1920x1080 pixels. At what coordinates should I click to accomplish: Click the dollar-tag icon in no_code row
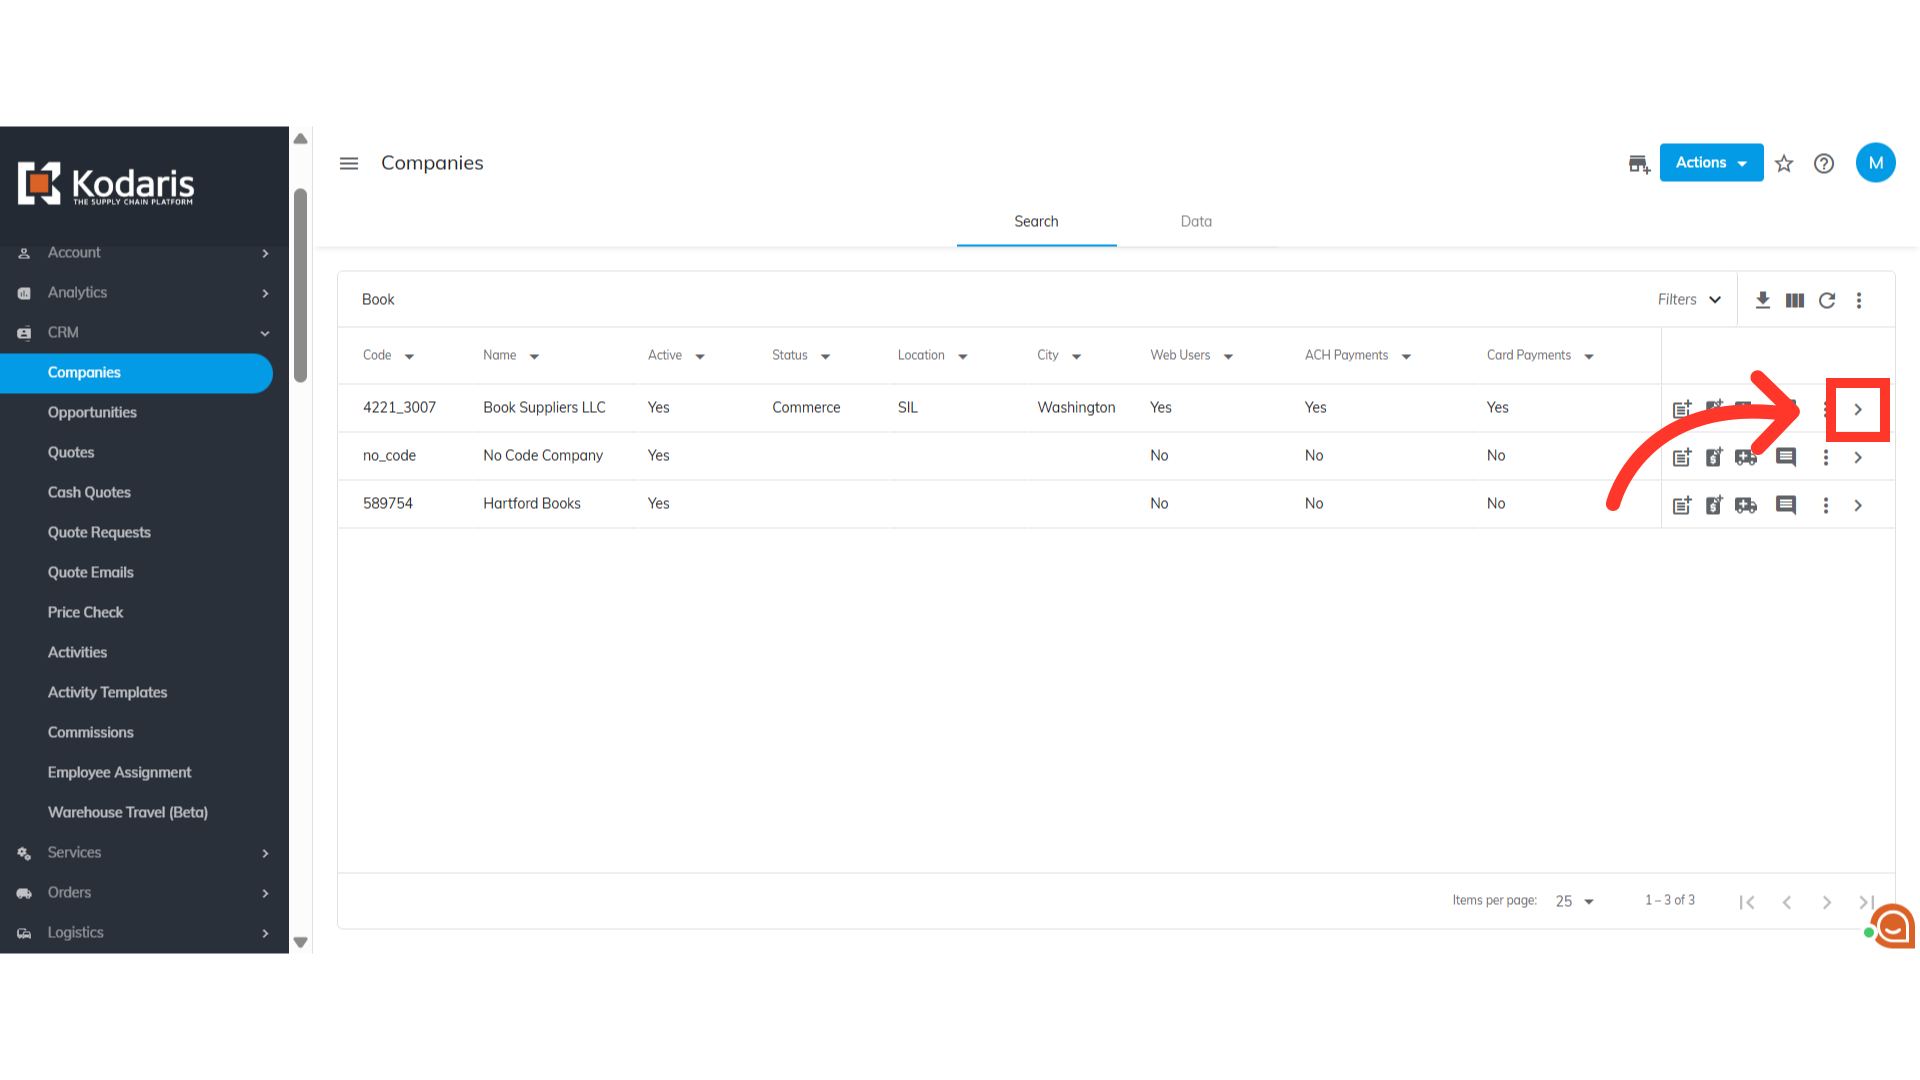(x=1714, y=457)
